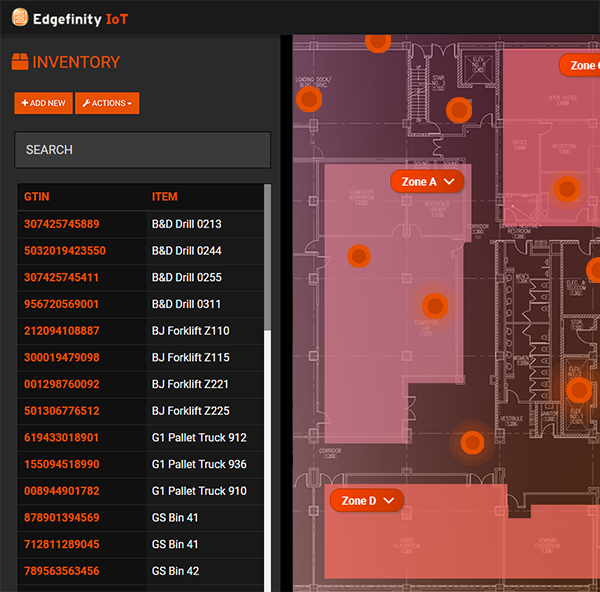The width and height of the screenshot is (600, 592).
Task: Select item G1 Pallet Truck 912
Action: tap(199, 437)
